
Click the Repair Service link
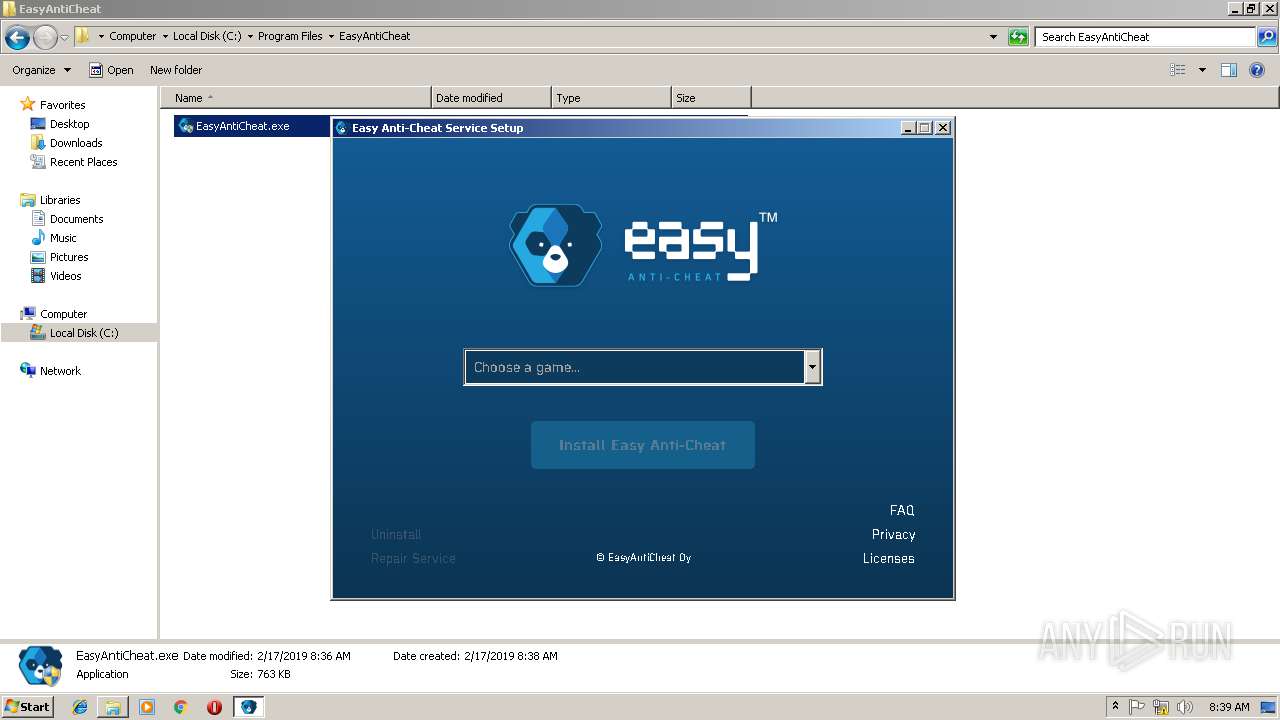pyautogui.click(x=413, y=558)
